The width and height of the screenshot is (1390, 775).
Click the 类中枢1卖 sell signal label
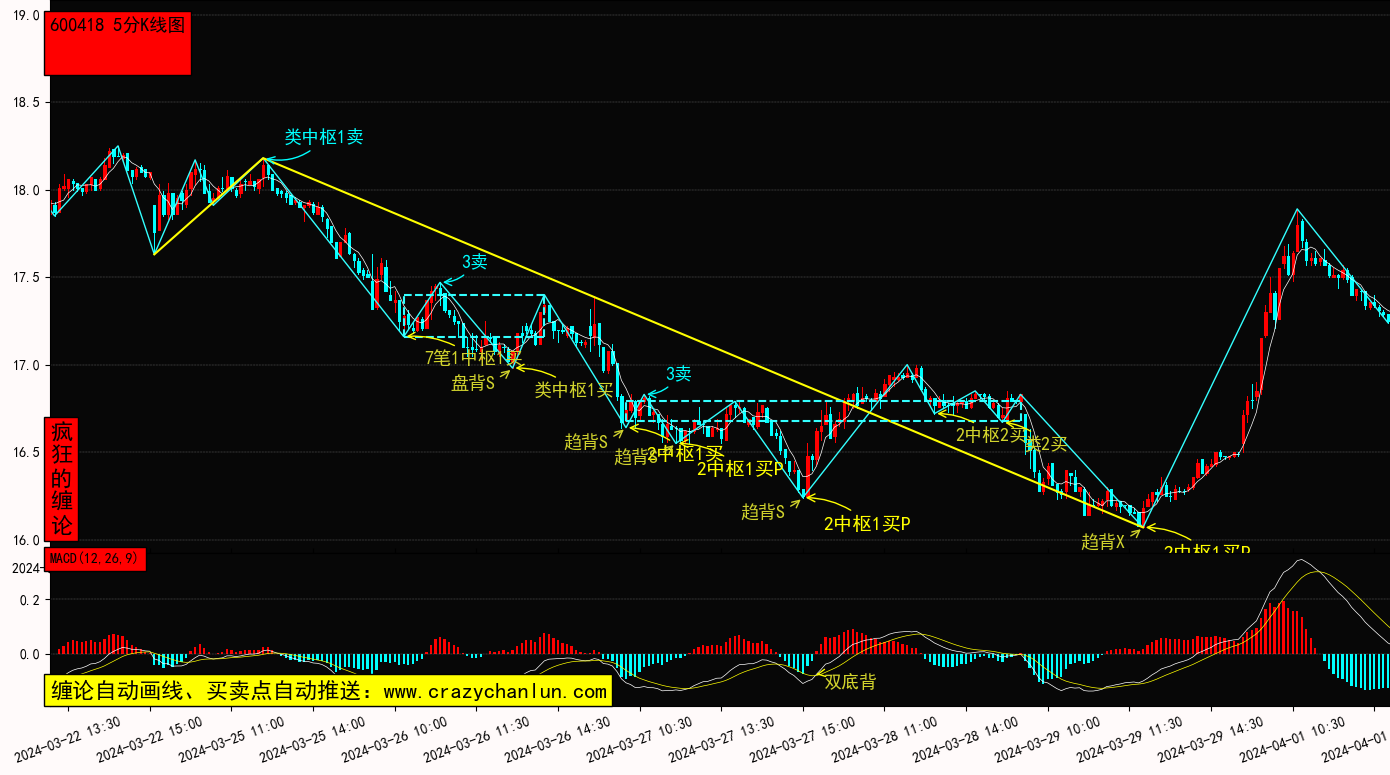(323, 137)
